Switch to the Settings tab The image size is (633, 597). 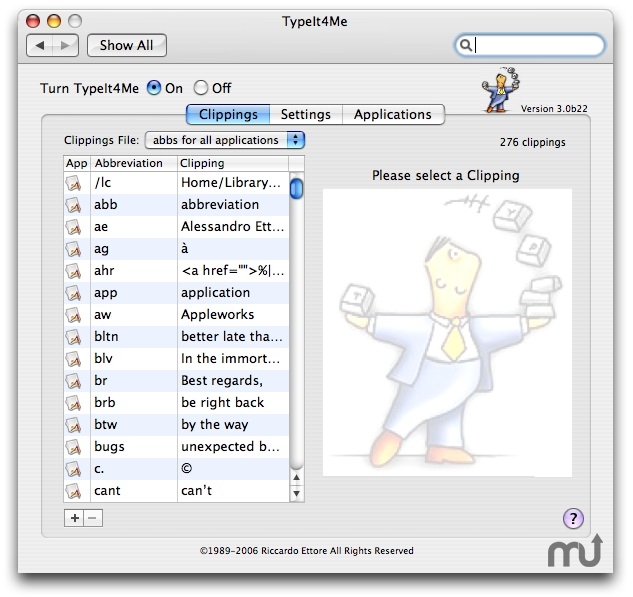click(x=306, y=115)
